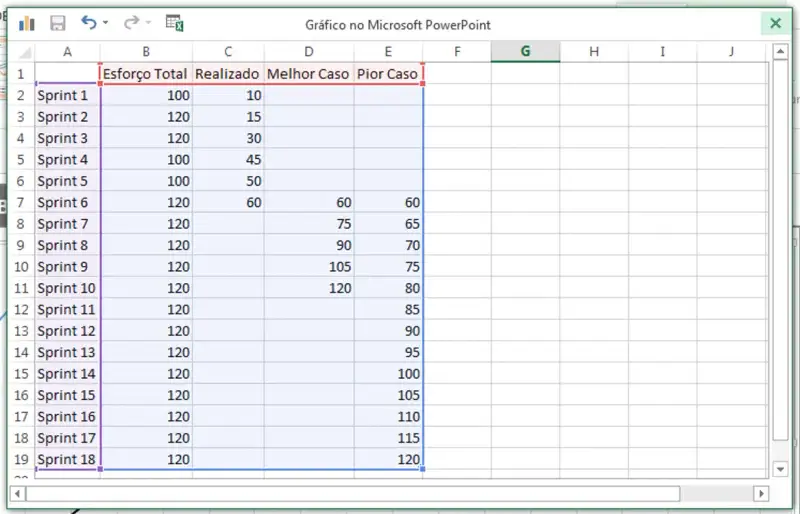Select column A header
800x514 pixels.
coord(67,52)
